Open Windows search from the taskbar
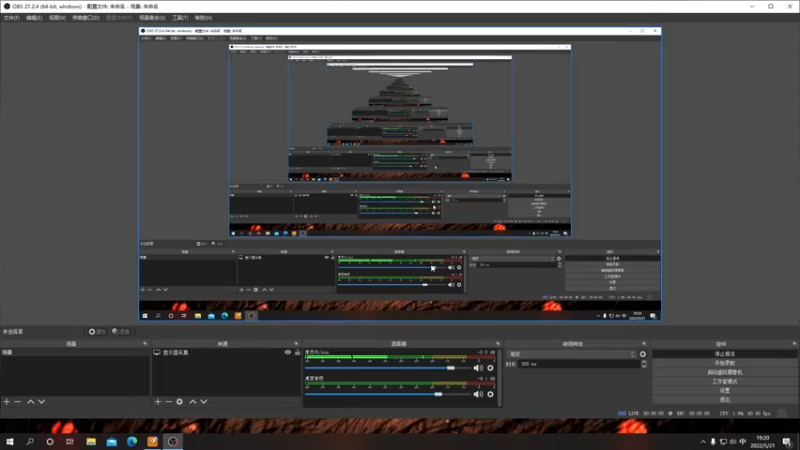The image size is (800, 450). click(30, 441)
